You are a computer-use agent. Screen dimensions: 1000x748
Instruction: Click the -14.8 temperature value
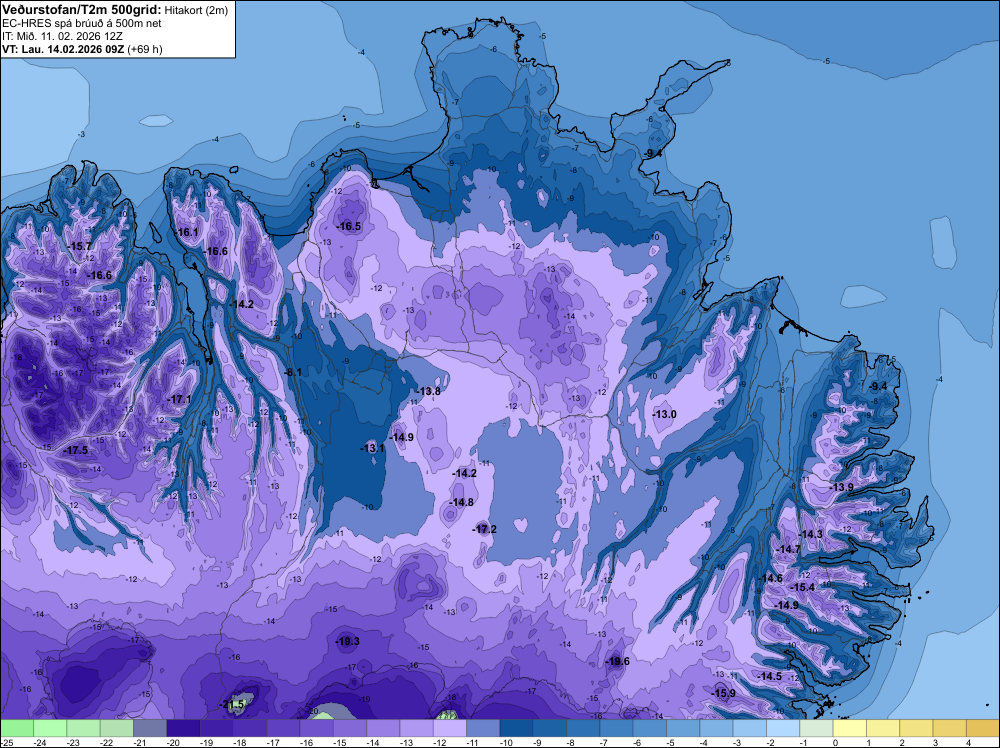click(461, 502)
